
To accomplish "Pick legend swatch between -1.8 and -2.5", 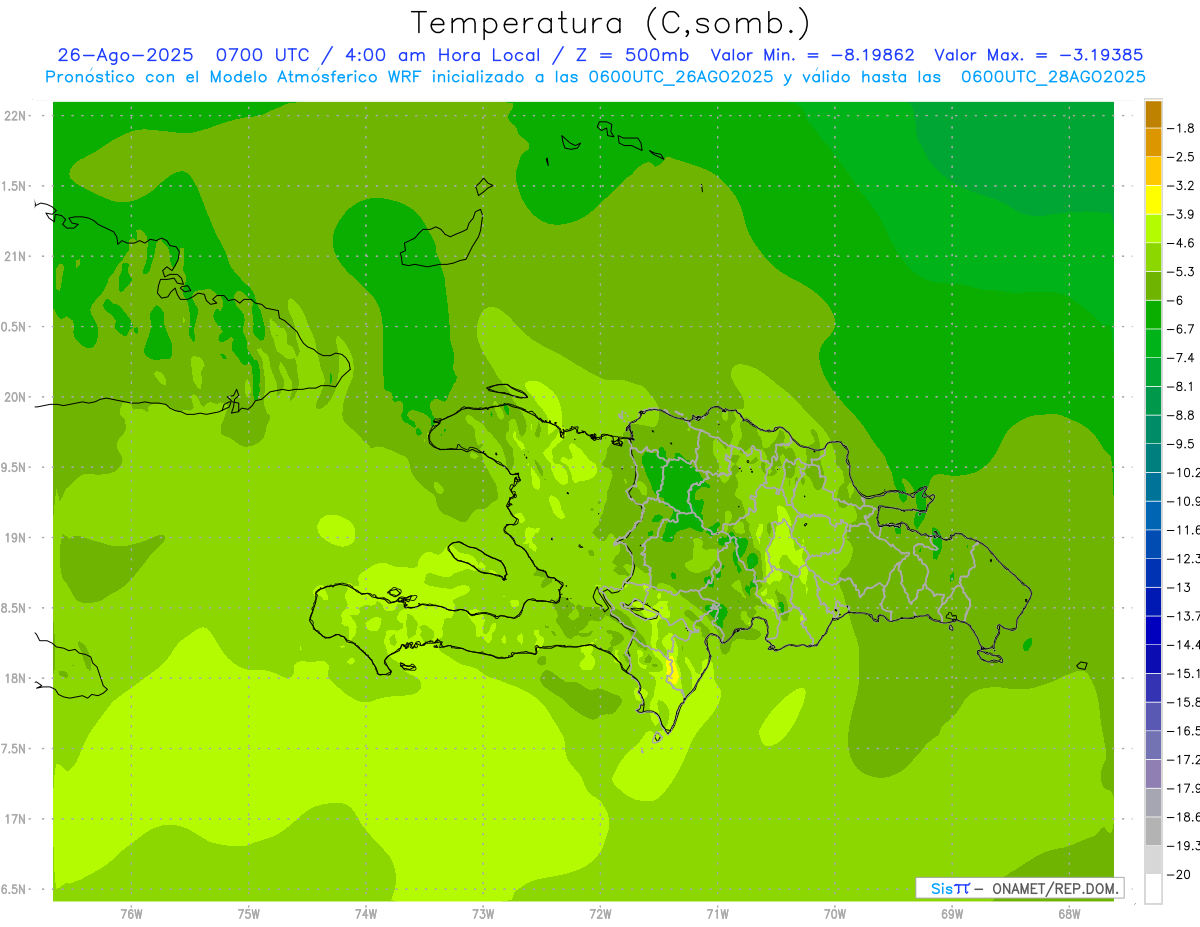I will [x=1153, y=142].
